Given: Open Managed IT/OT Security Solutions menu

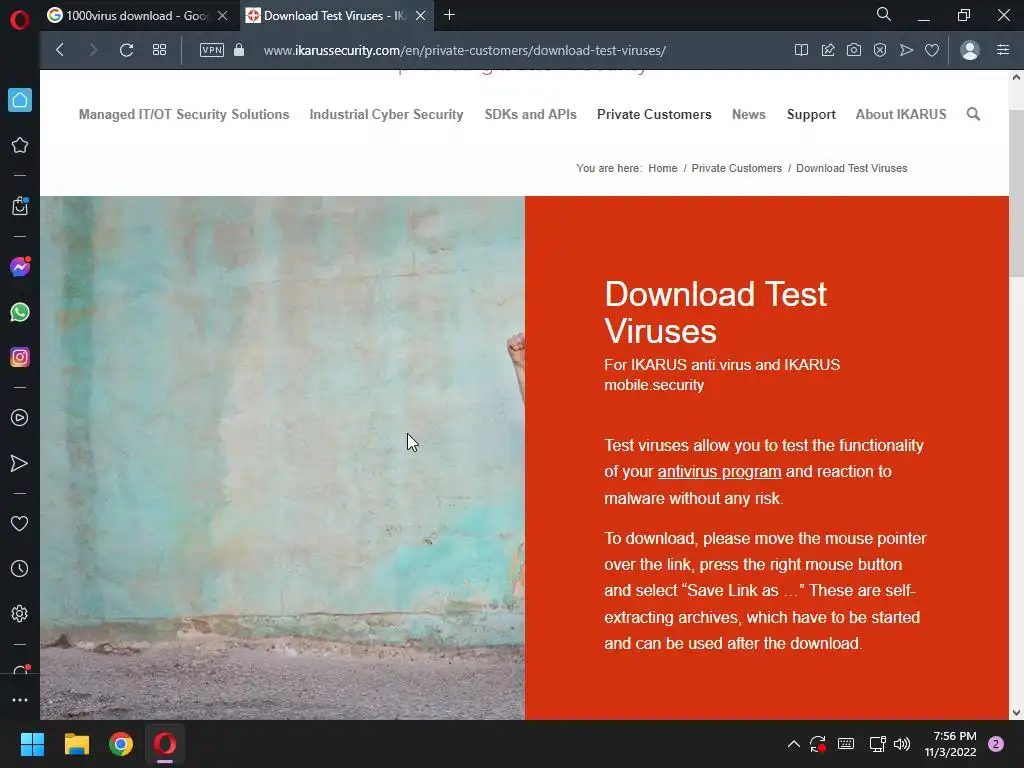Looking at the screenshot, I should tap(184, 114).
